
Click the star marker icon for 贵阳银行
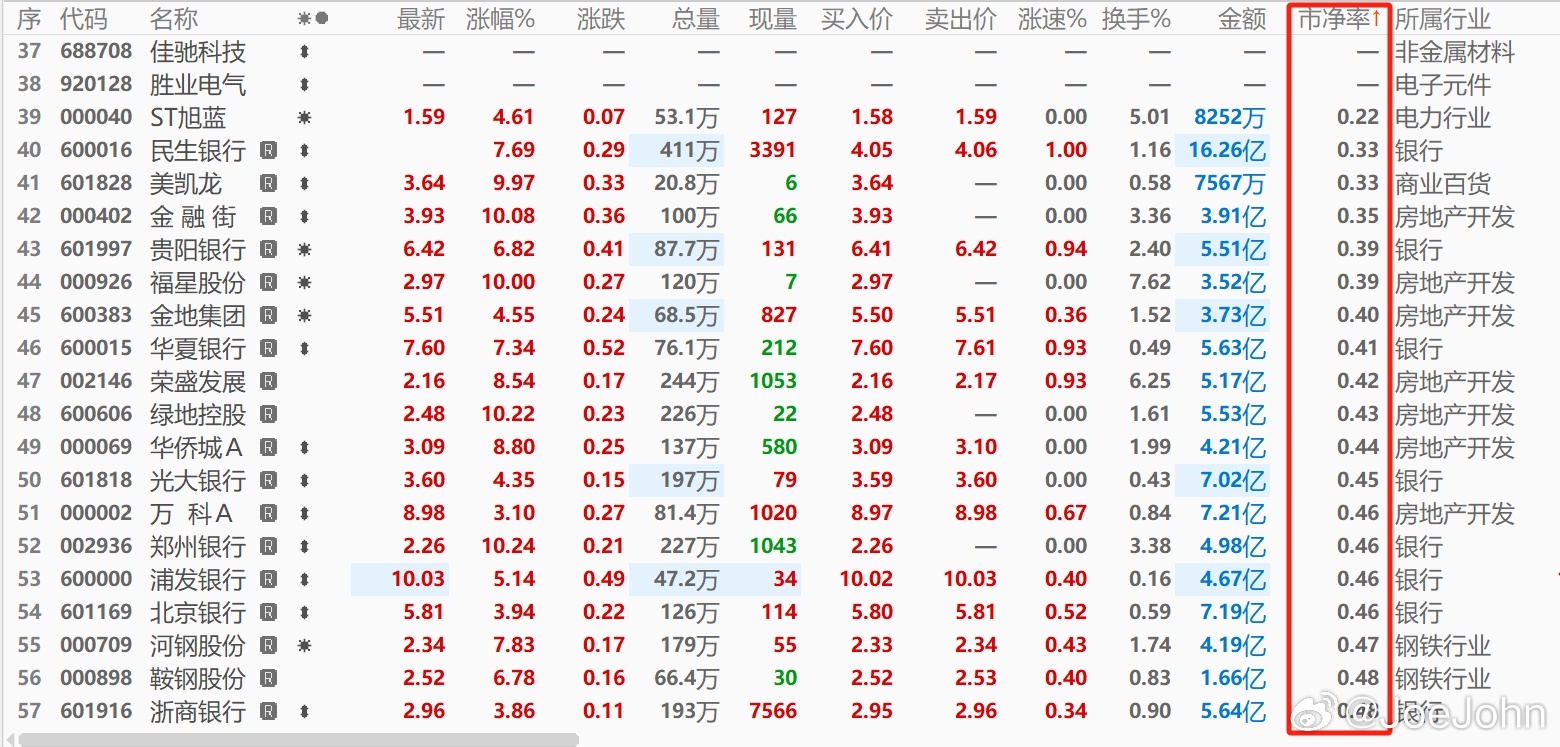click(x=305, y=250)
